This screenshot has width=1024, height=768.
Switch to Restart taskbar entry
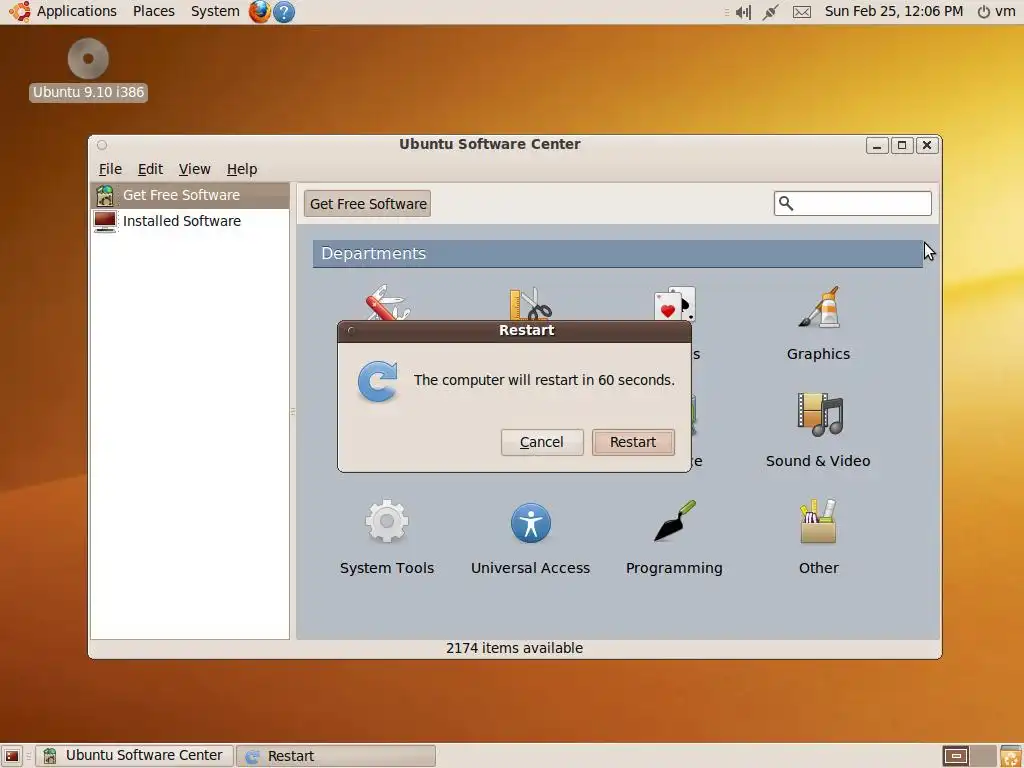click(336, 756)
